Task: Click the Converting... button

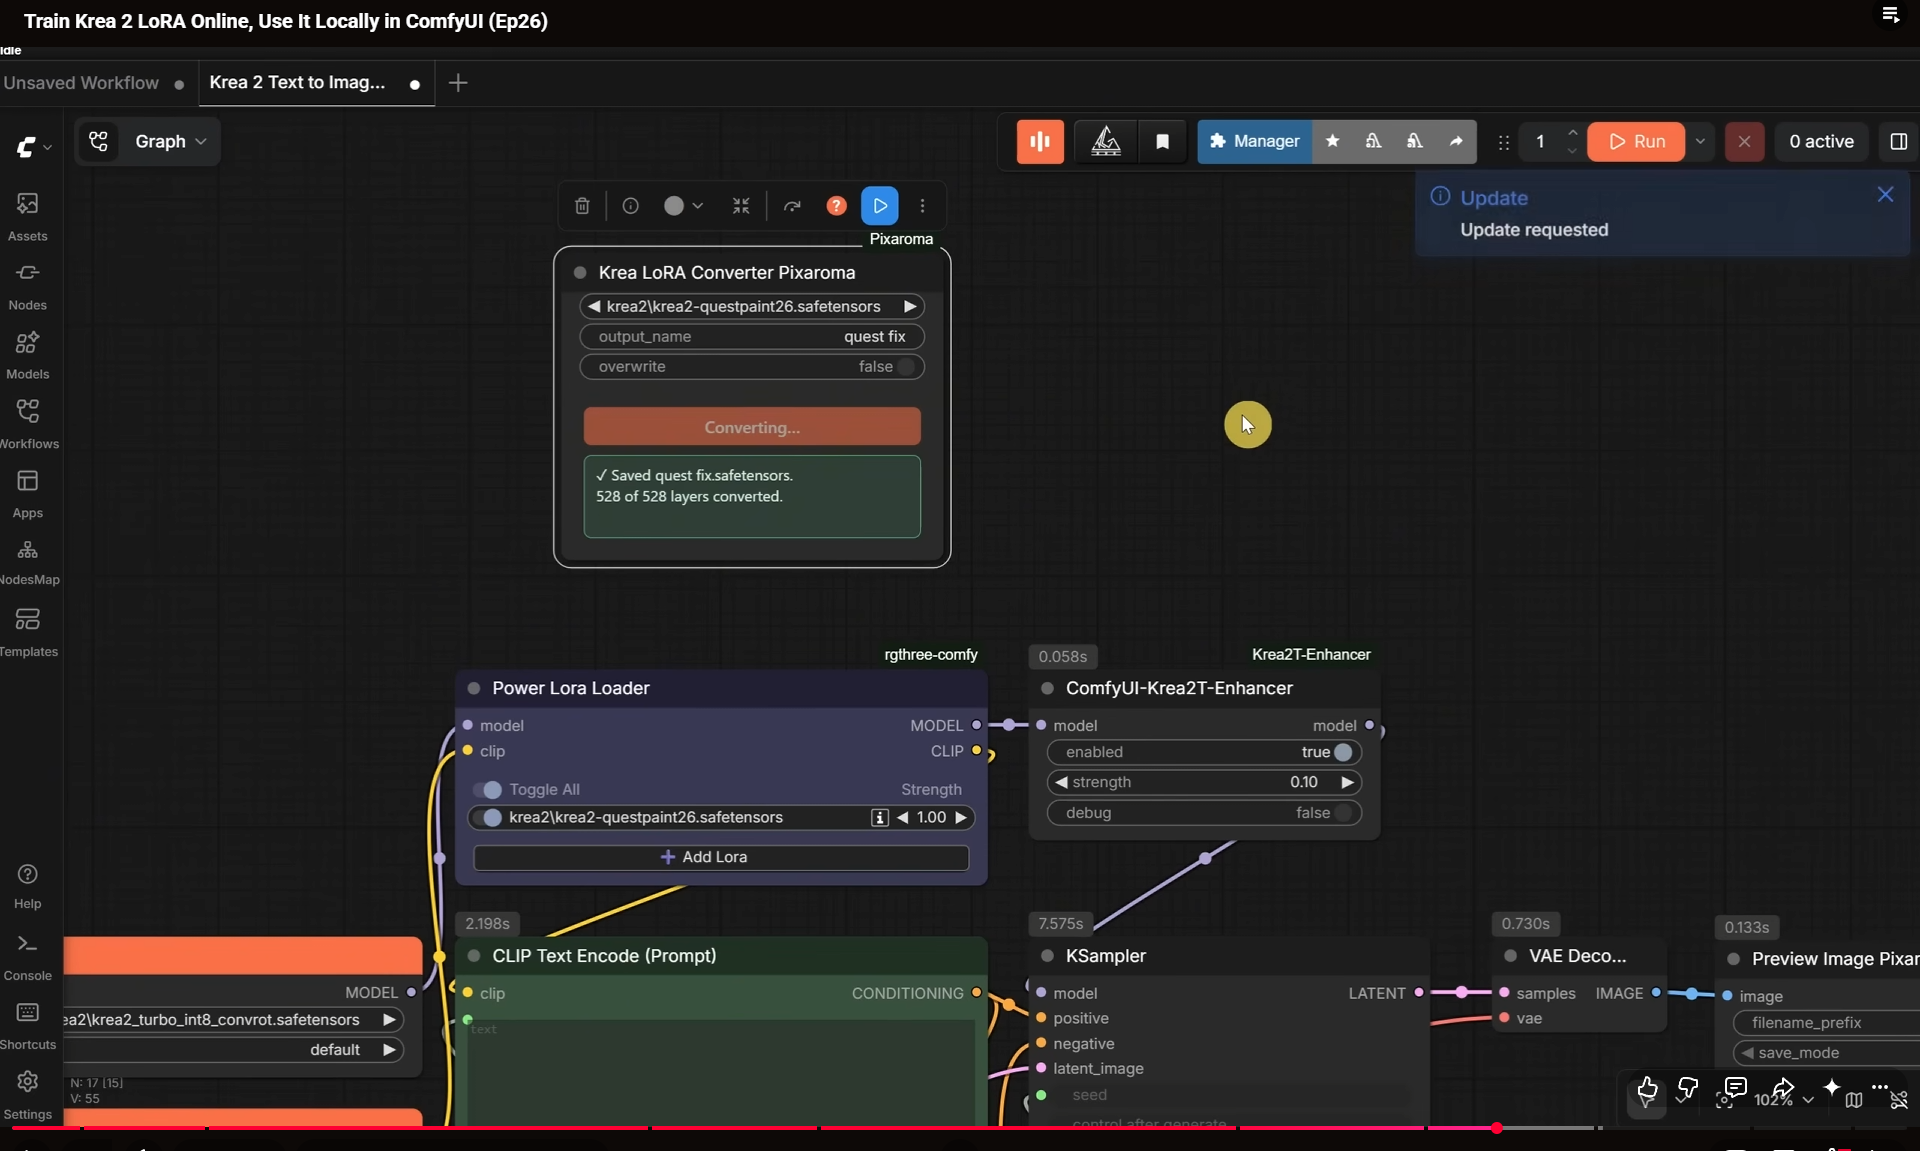Action: (x=752, y=427)
